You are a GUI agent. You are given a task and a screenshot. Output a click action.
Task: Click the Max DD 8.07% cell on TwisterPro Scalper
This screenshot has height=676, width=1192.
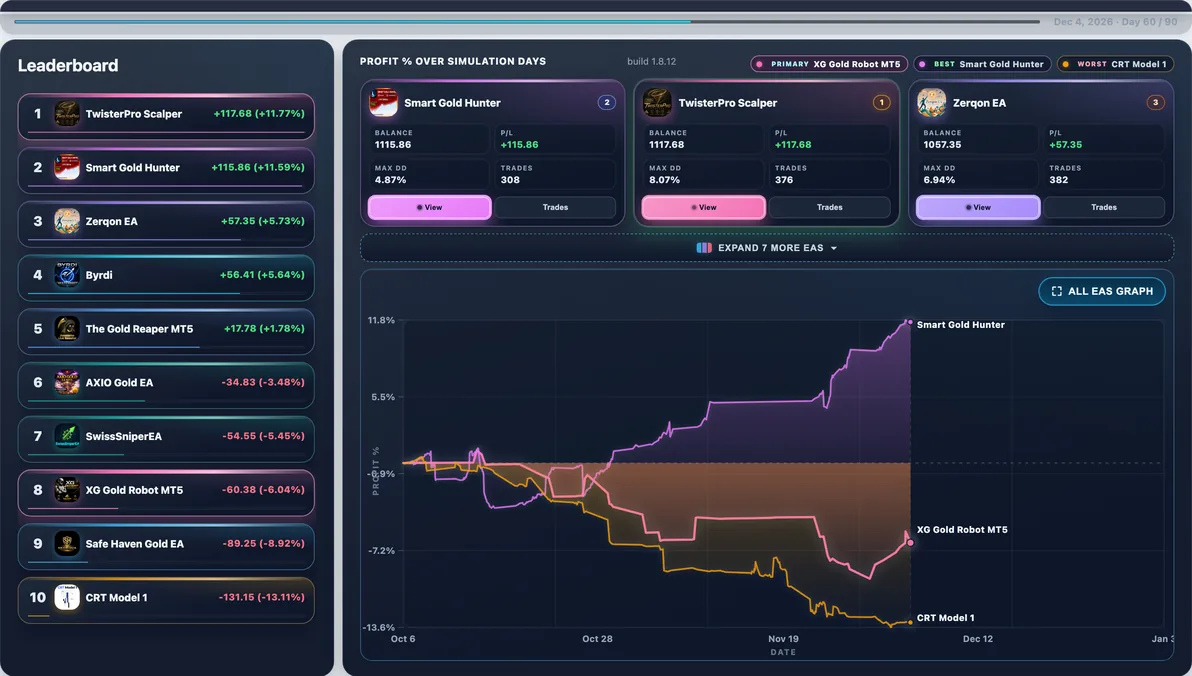[x=702, y=174]
